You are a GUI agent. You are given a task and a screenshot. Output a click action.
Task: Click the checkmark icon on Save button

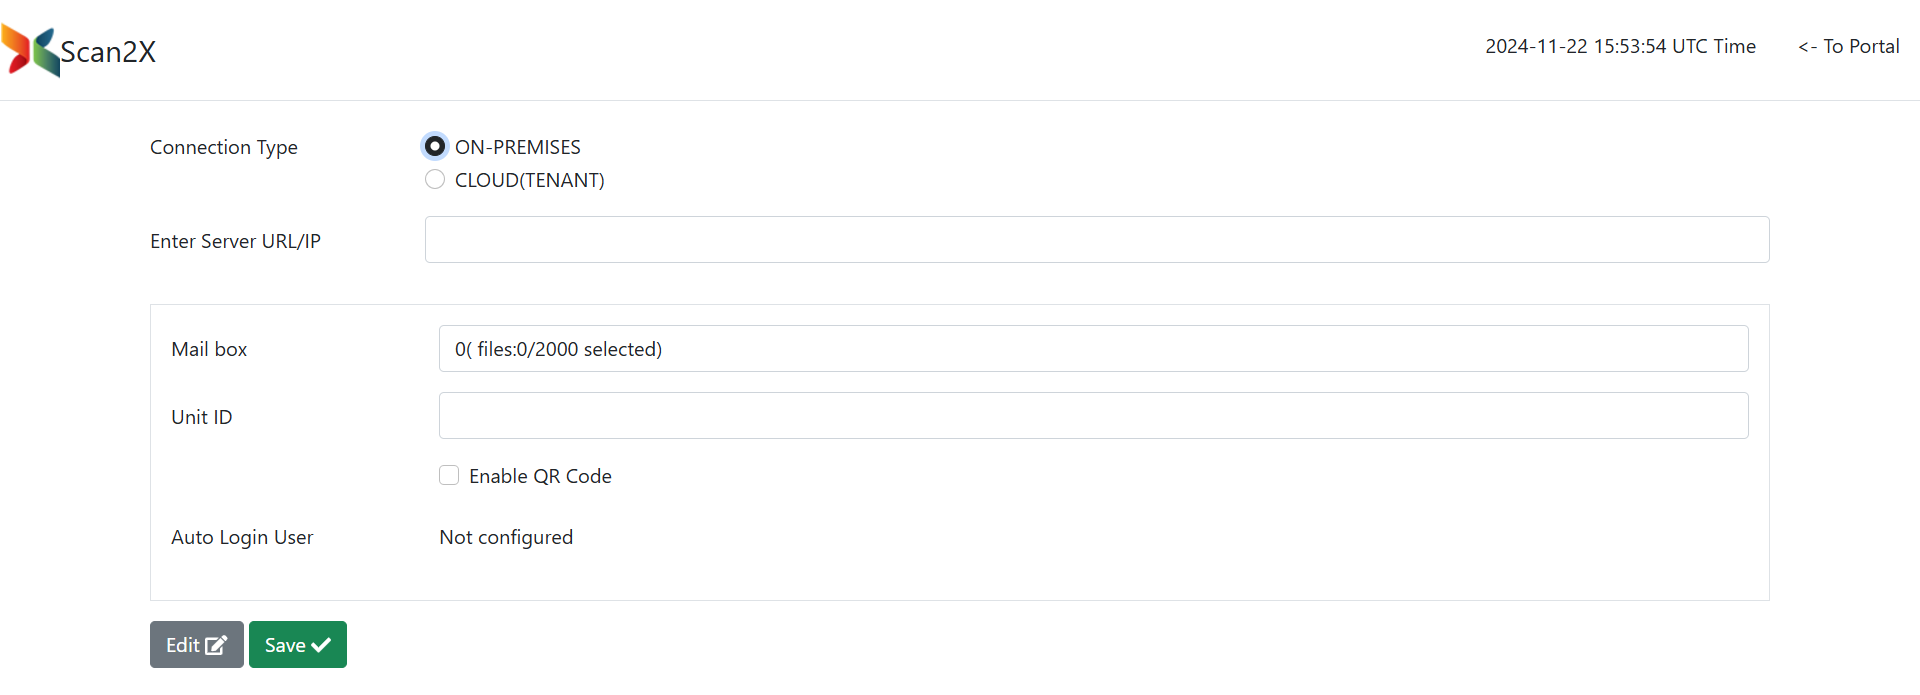(321, 645)
